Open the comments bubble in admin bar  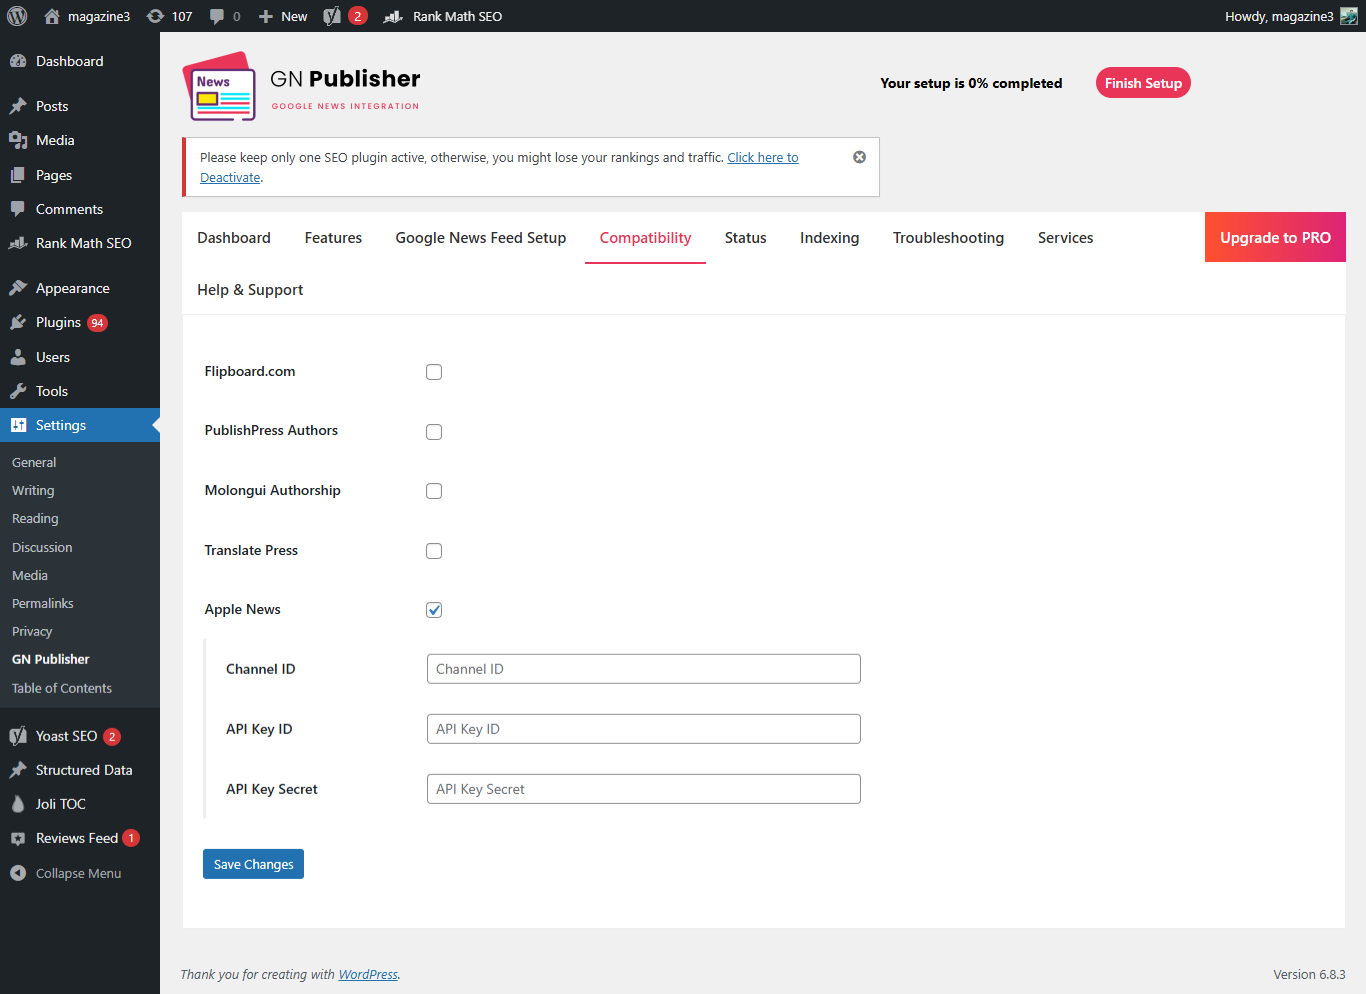[225, 16]
